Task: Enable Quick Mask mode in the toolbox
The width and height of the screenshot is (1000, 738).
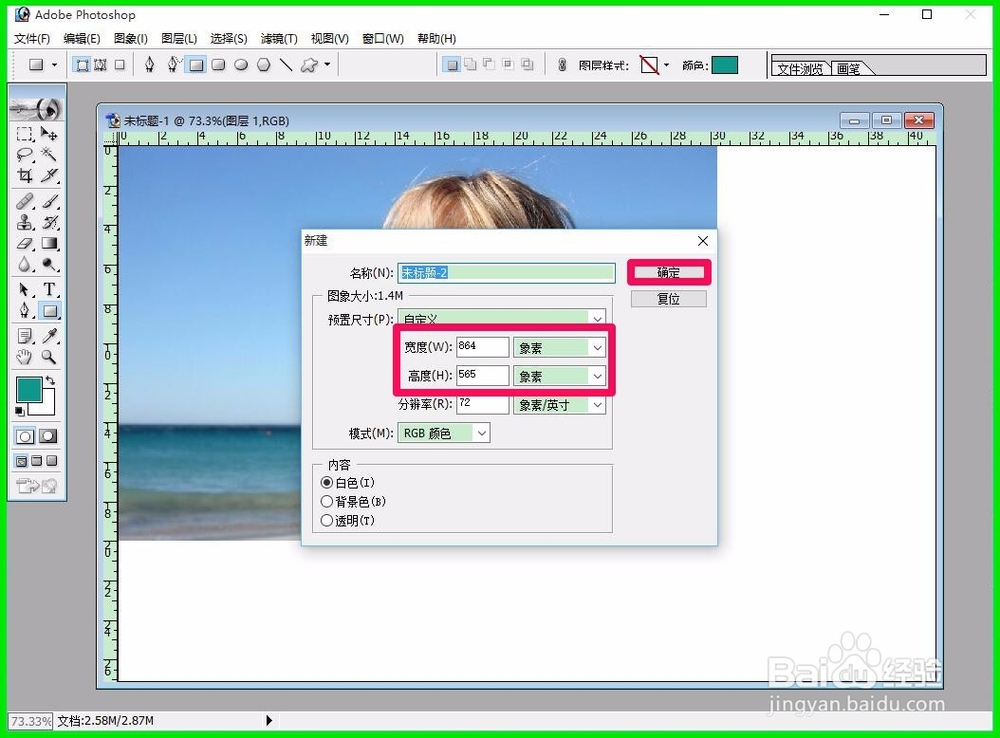Action: click(48, 436)
